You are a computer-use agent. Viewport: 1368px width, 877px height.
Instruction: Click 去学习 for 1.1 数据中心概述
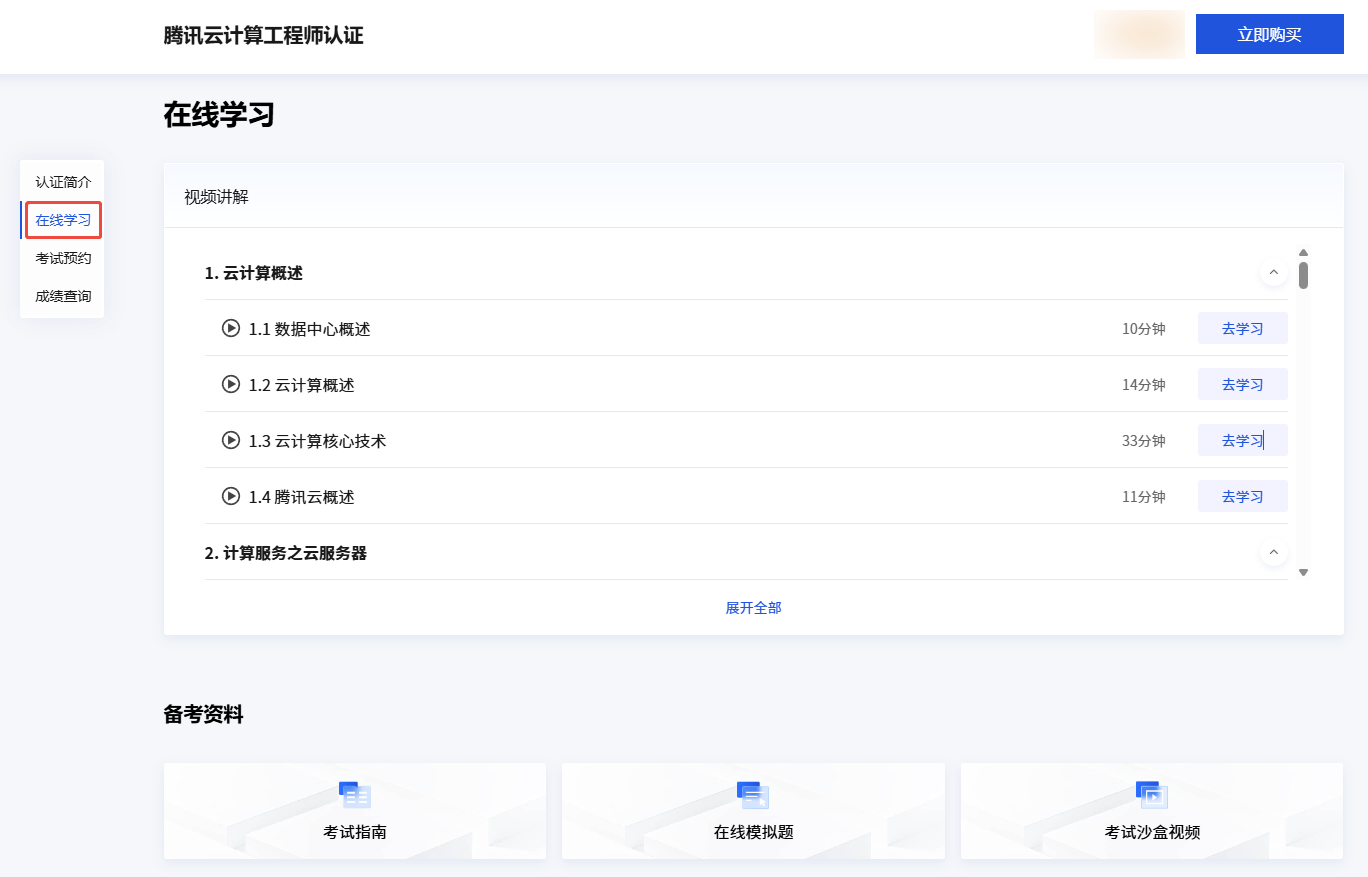(1243, 328)
